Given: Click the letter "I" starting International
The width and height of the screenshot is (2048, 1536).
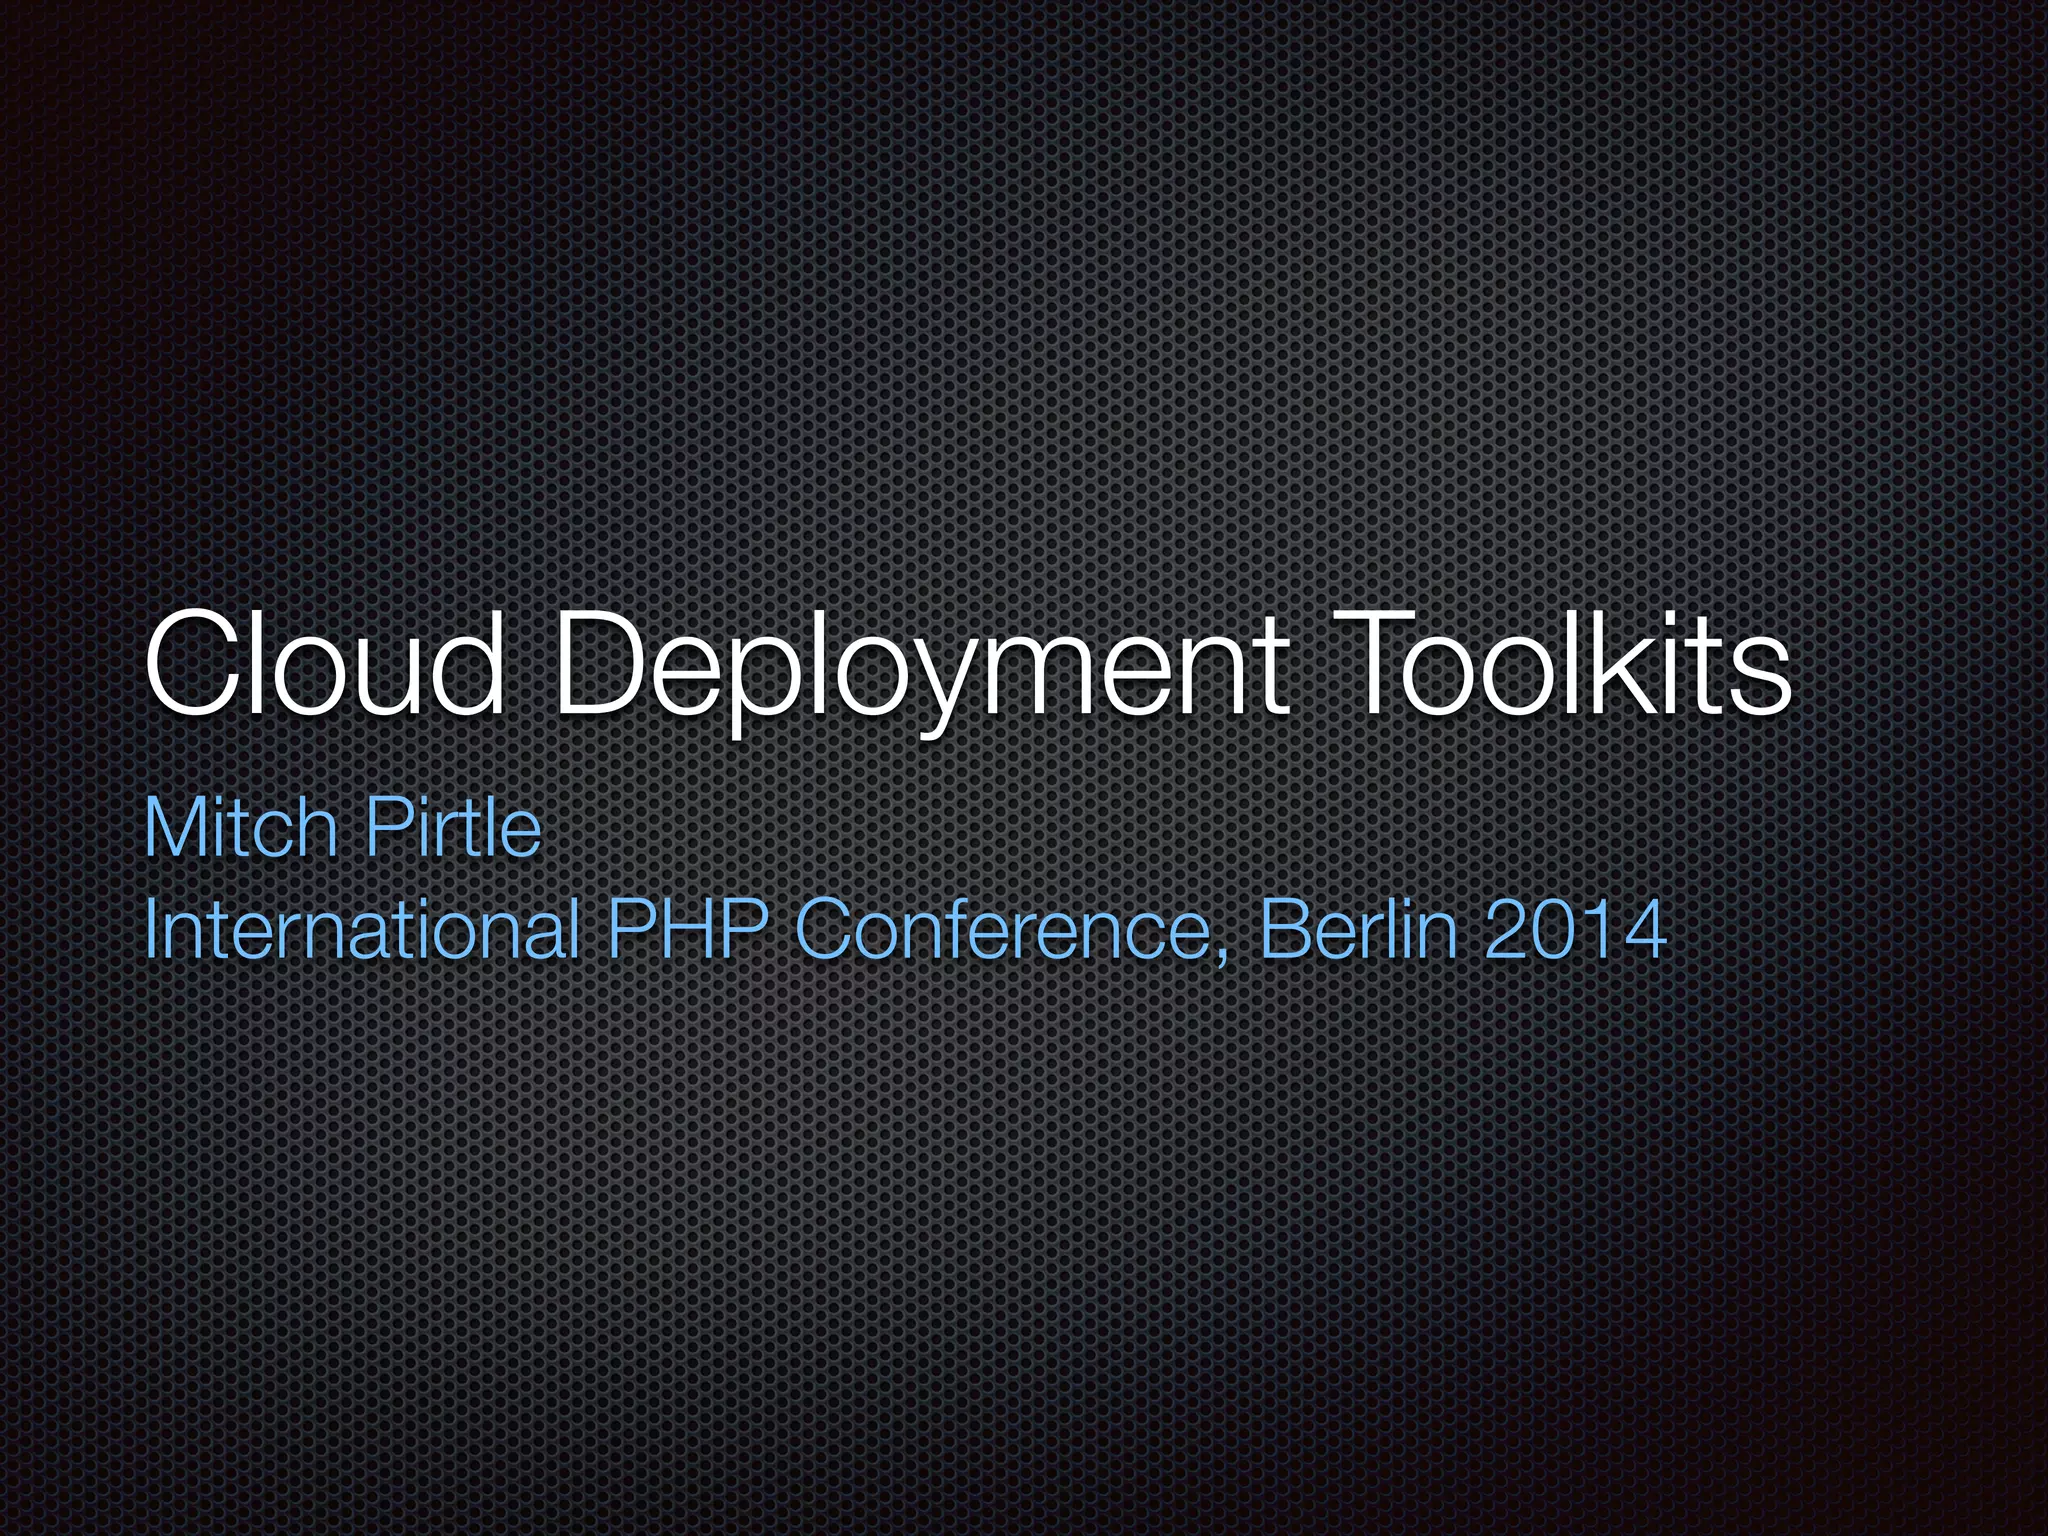Looking at the screenshot, I should [x=151, y=930].
